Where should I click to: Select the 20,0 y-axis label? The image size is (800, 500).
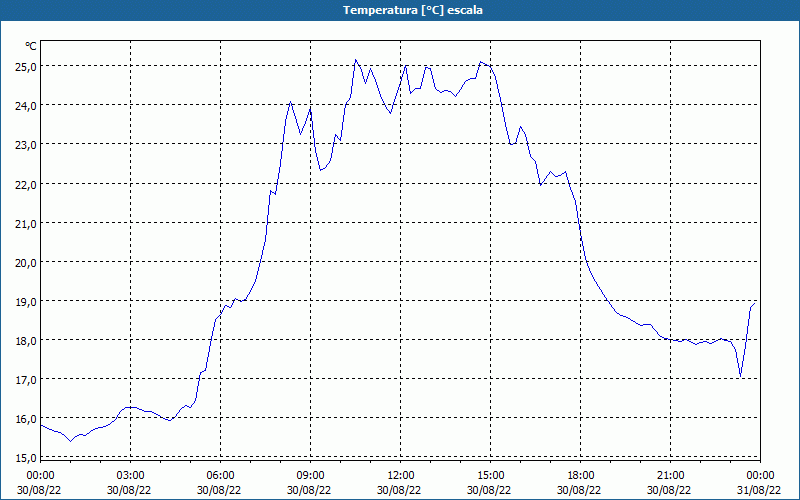click(26, 263)
